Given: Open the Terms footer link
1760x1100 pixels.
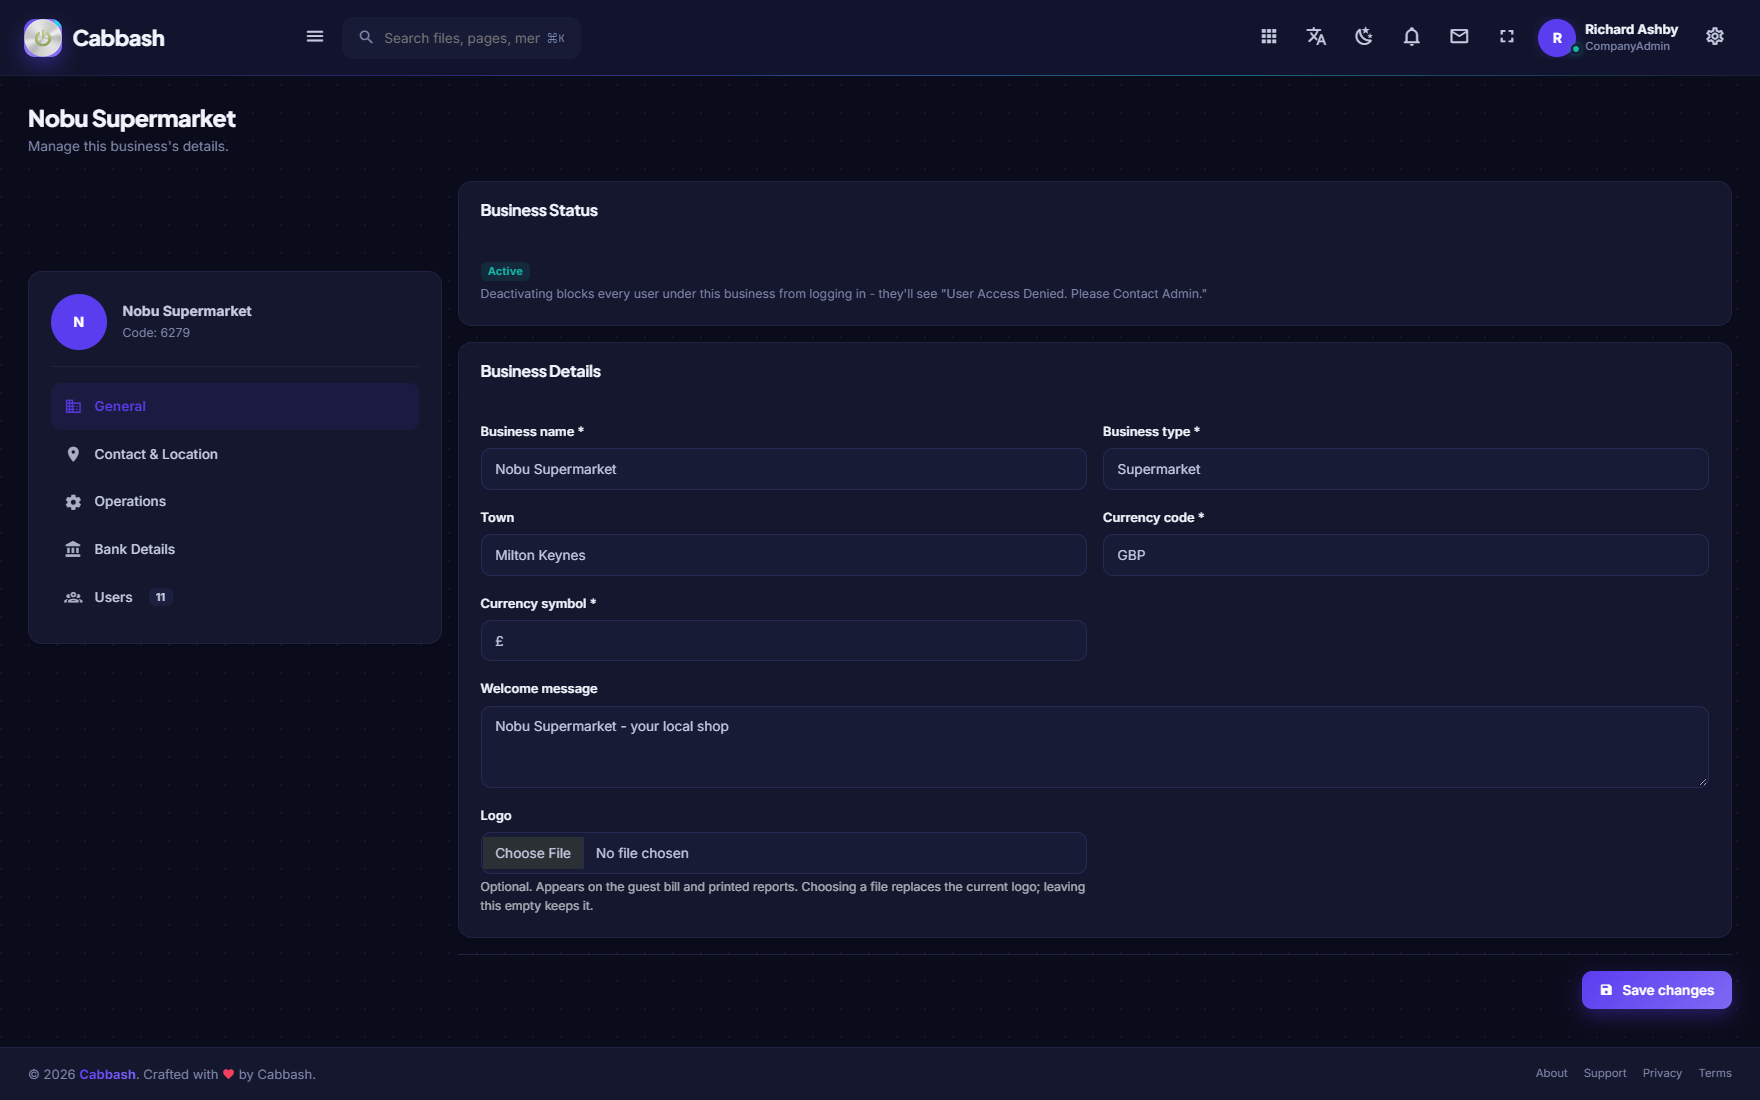Looking at the screenshot, I should (1715, 1073).
